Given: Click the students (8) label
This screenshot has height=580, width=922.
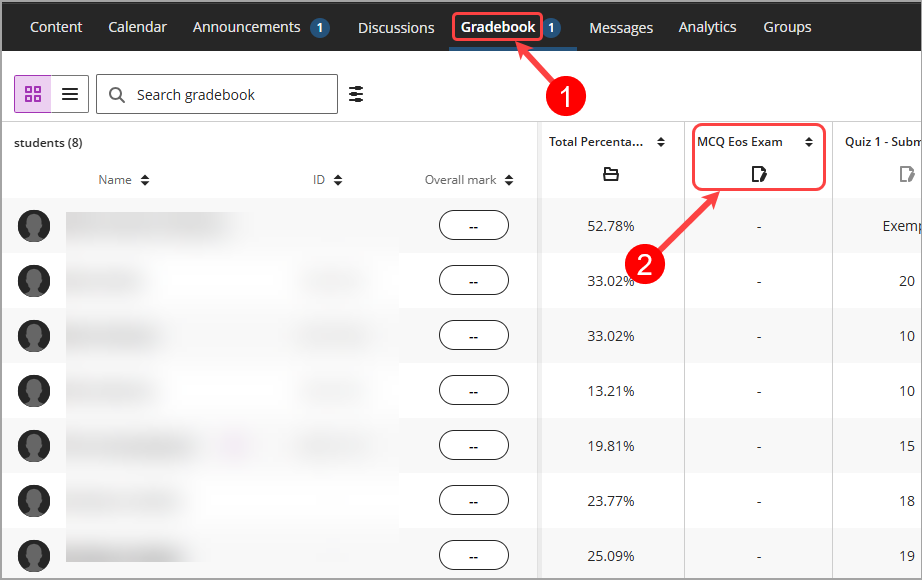Looking at the screenshot, I should (x=48, y=143).
